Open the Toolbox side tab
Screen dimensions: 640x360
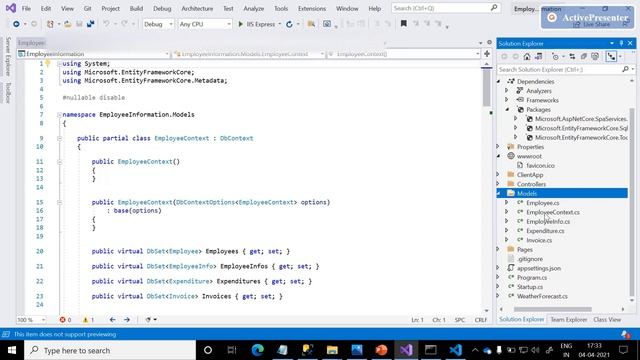[x=8, y=92]
